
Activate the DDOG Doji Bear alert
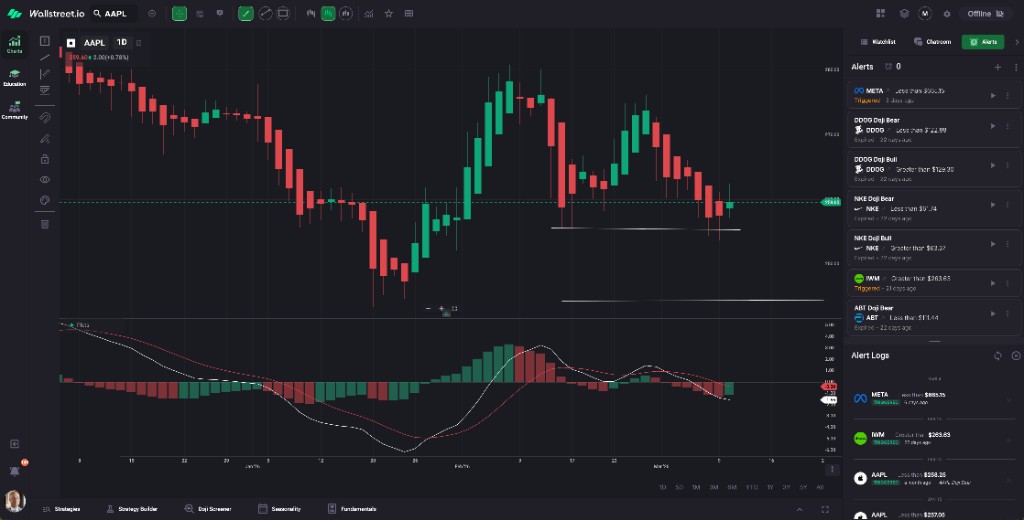click(x=993, y=126)
